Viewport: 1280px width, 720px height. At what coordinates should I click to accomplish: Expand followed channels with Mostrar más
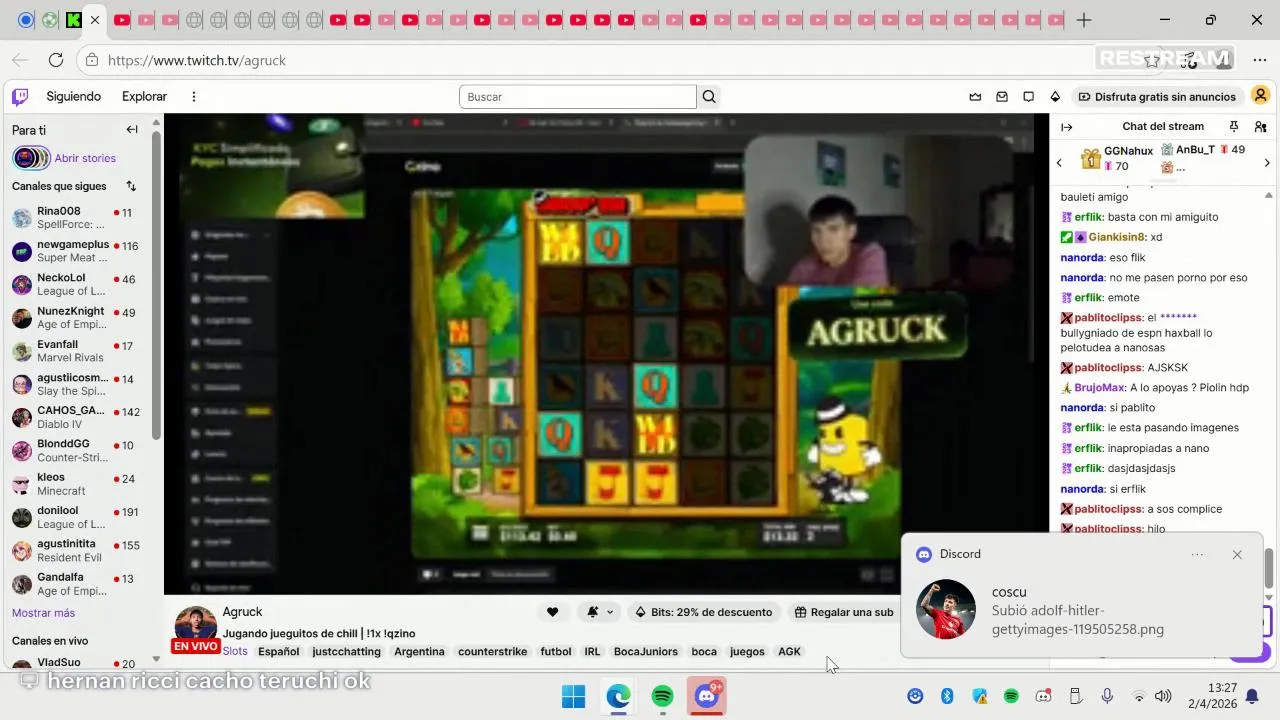[x=43, y=613]
